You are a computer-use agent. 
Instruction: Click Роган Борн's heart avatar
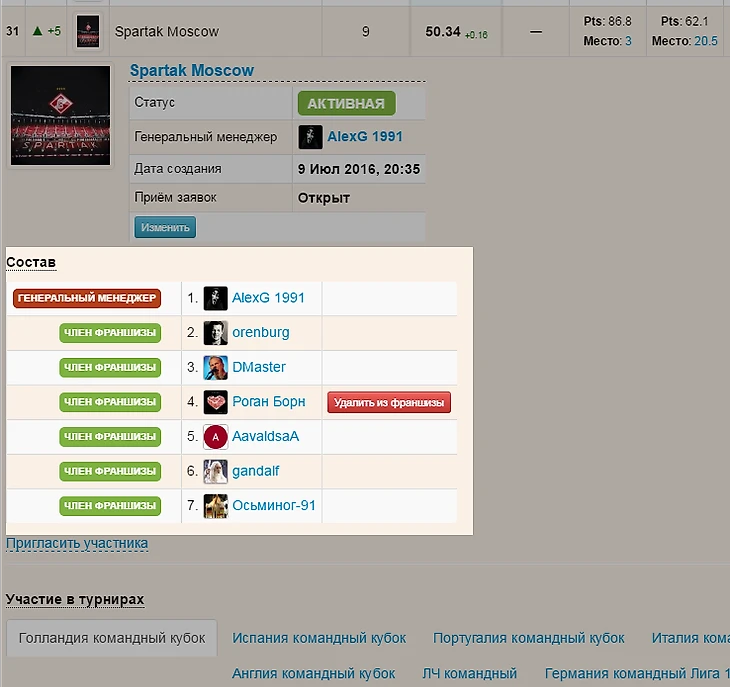point(215,402)
